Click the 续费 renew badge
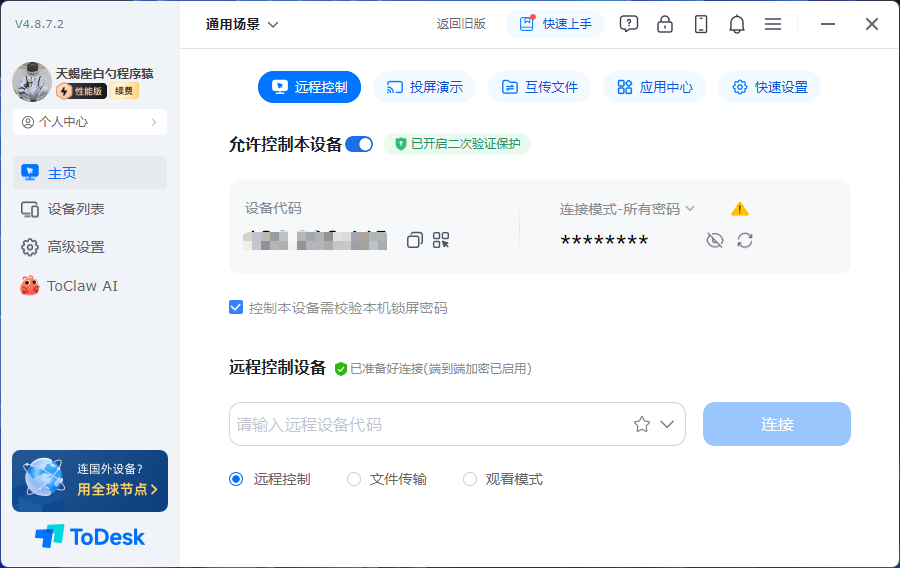This screenshot has height=568, width=900. (124, 91)
